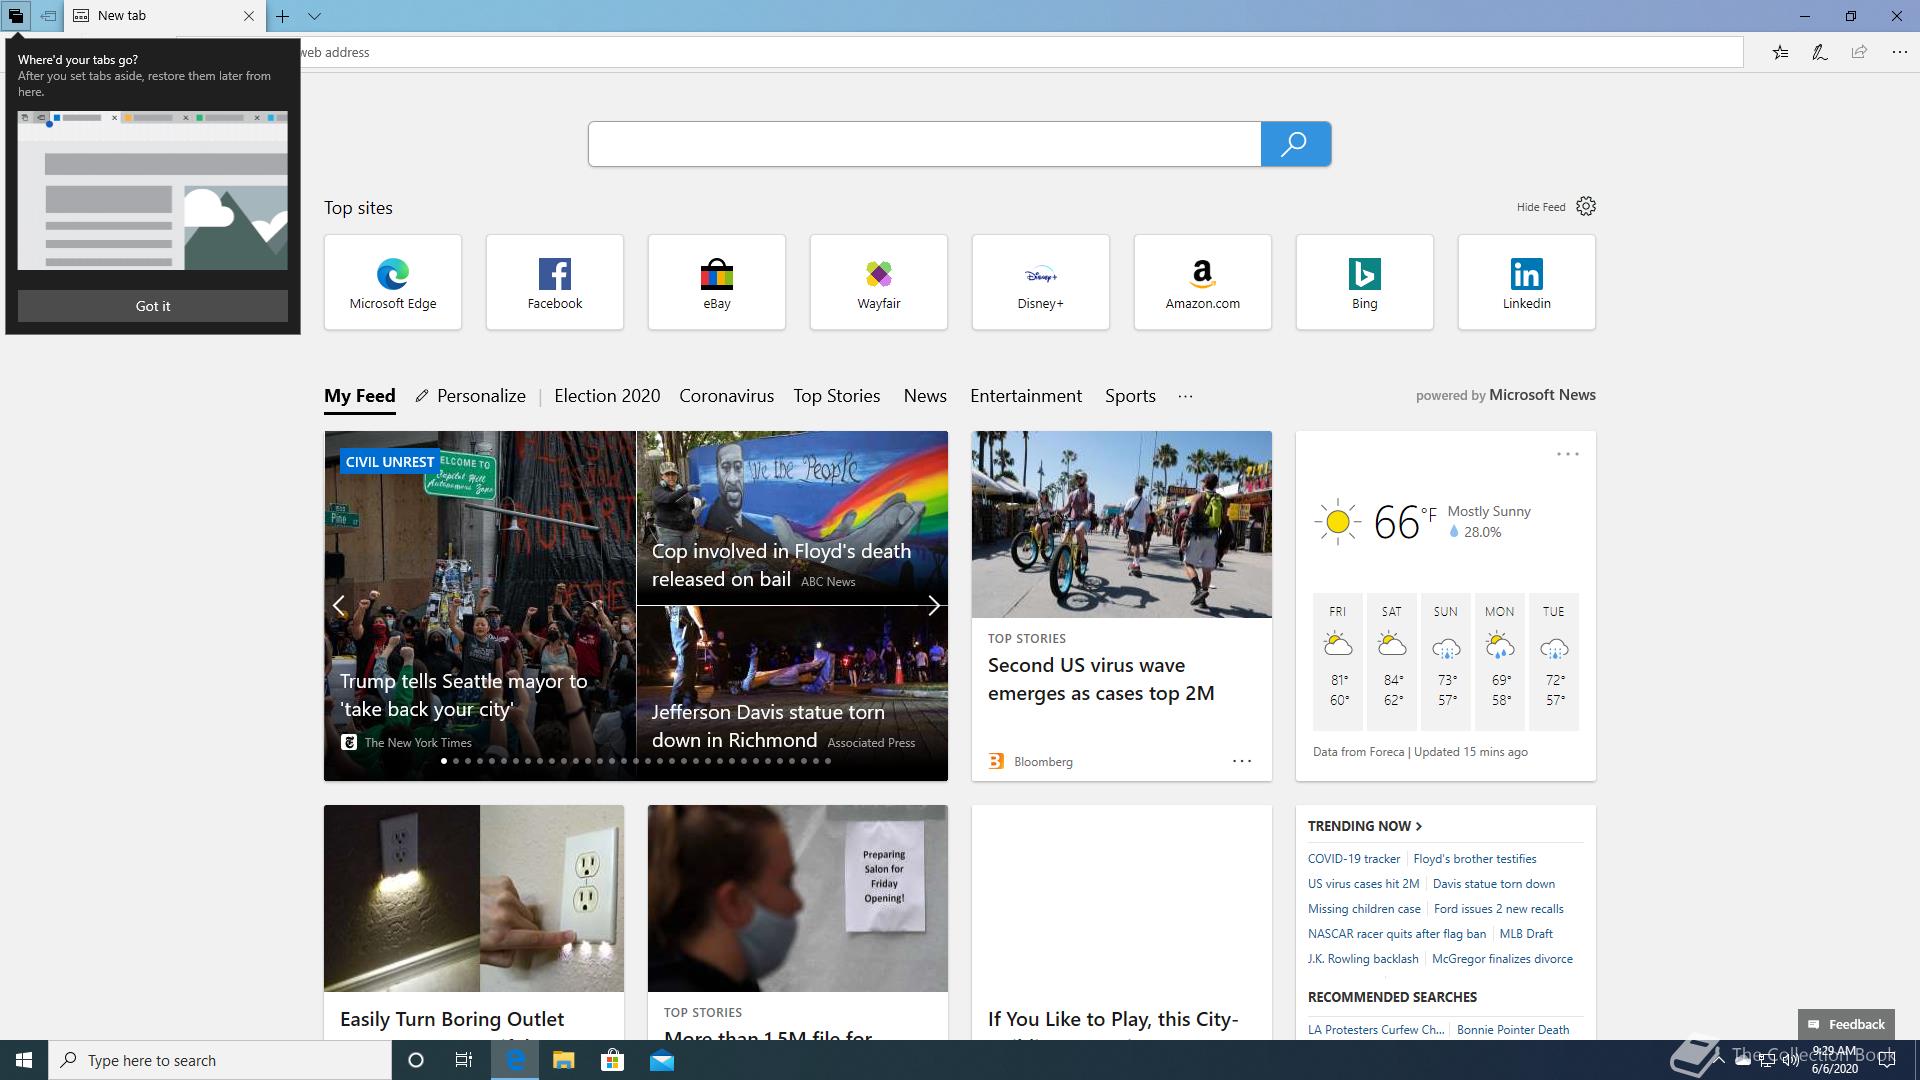Dismiss tip with Got it button
Viewport: 1920px width, 1080px height.
click(153, 306)
